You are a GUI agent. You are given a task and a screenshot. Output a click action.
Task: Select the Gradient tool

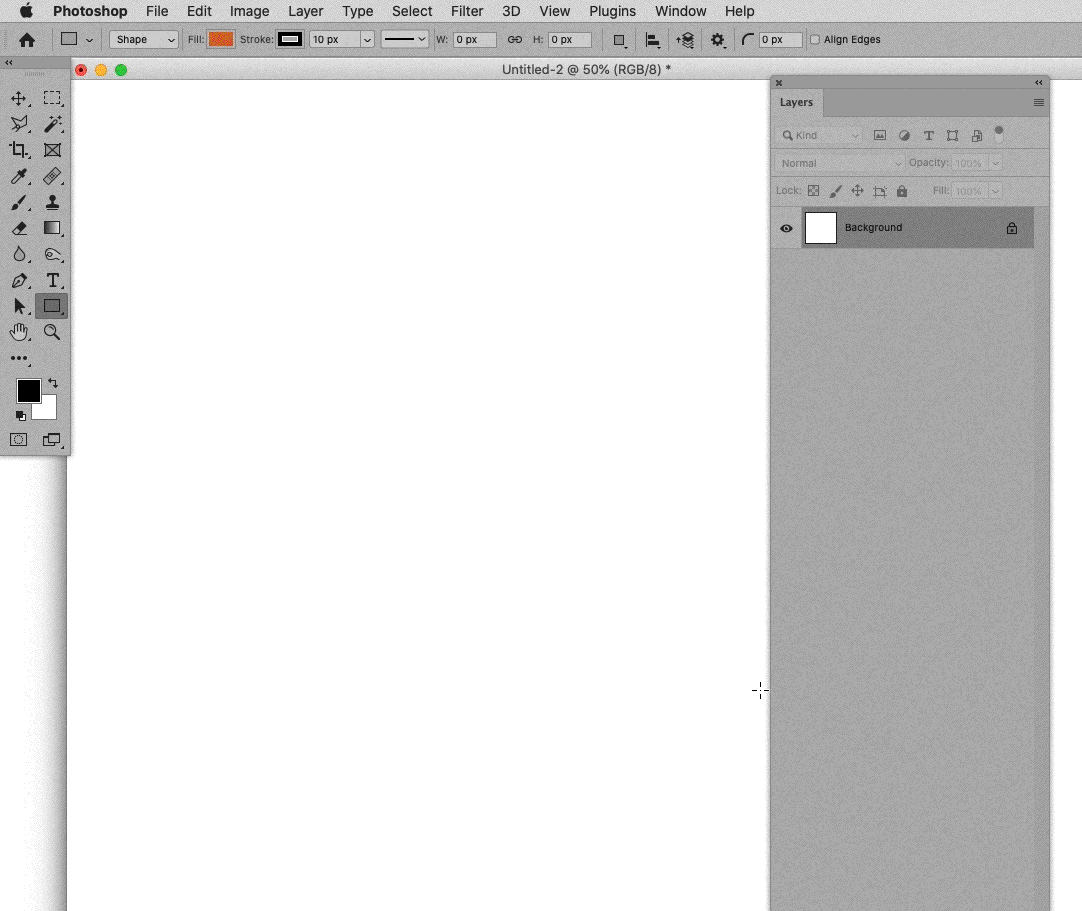(x=52, y=228)
